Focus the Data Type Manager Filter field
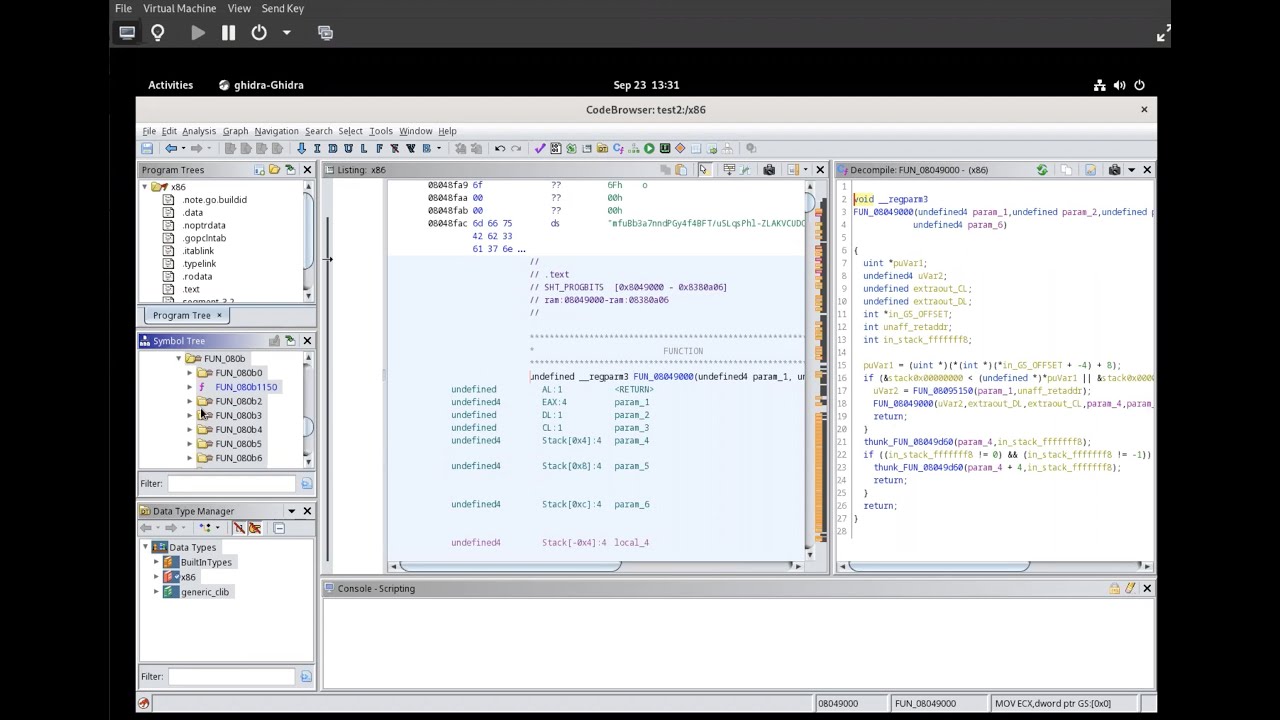The image size is (1280, 720). pos(231,677)
